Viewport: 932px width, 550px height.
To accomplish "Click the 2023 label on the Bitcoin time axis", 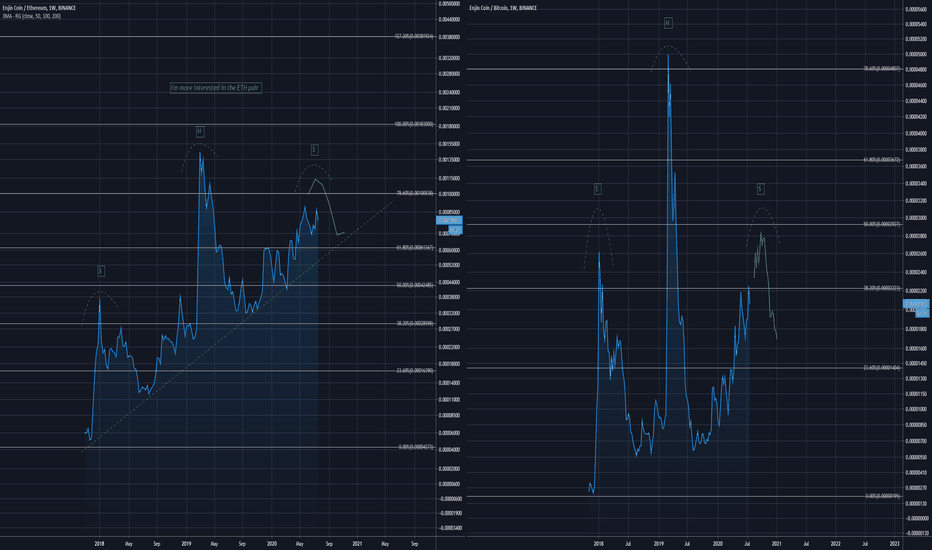I will tap(895, 543).
